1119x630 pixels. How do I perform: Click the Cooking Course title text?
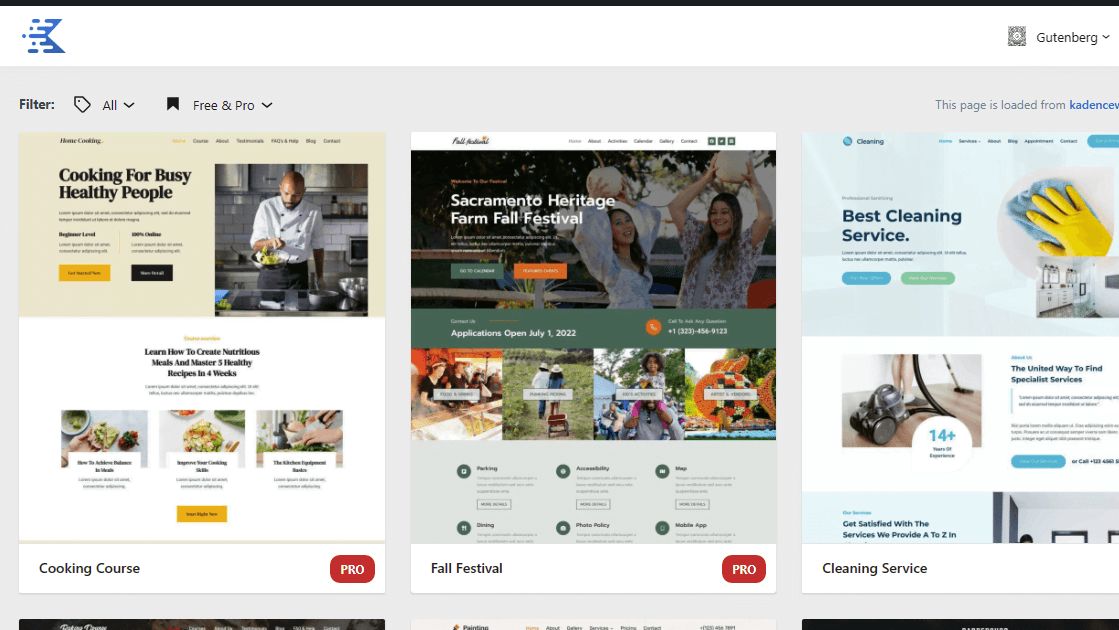click(x=89, y=569)
